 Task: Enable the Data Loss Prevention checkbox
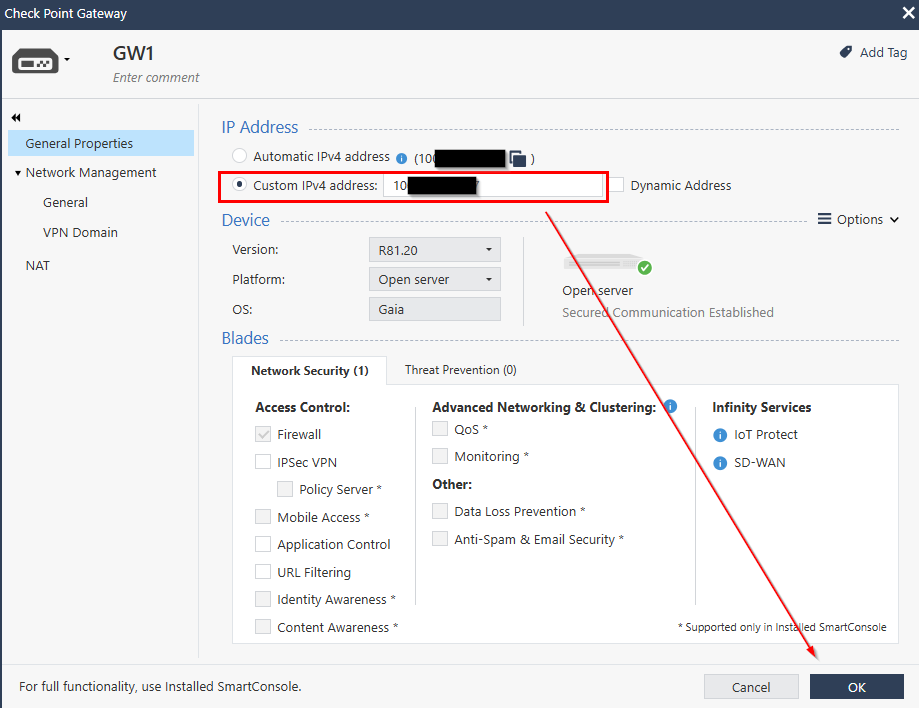click(440, 511)
